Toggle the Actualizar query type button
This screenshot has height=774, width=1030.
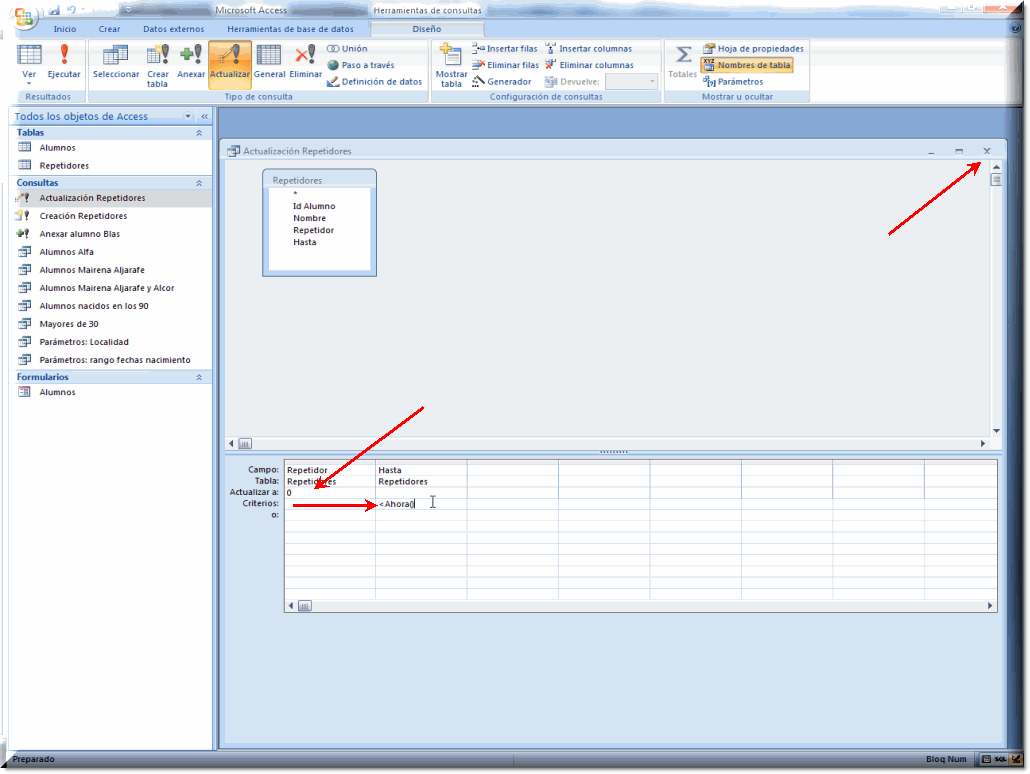230,62
